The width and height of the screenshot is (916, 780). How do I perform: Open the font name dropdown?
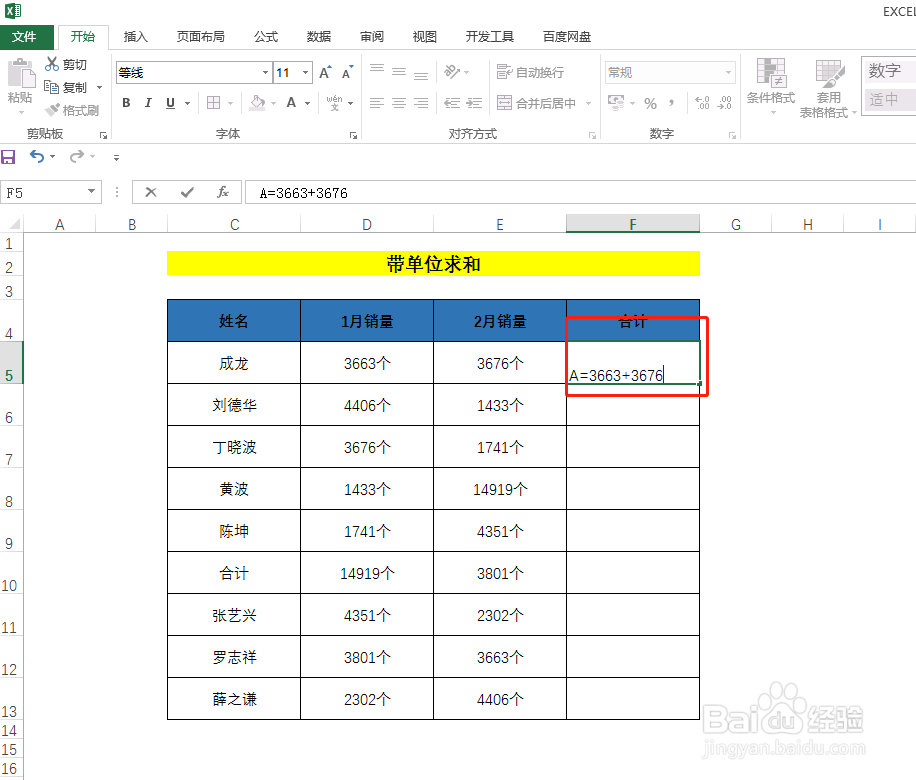pos(267,72)
